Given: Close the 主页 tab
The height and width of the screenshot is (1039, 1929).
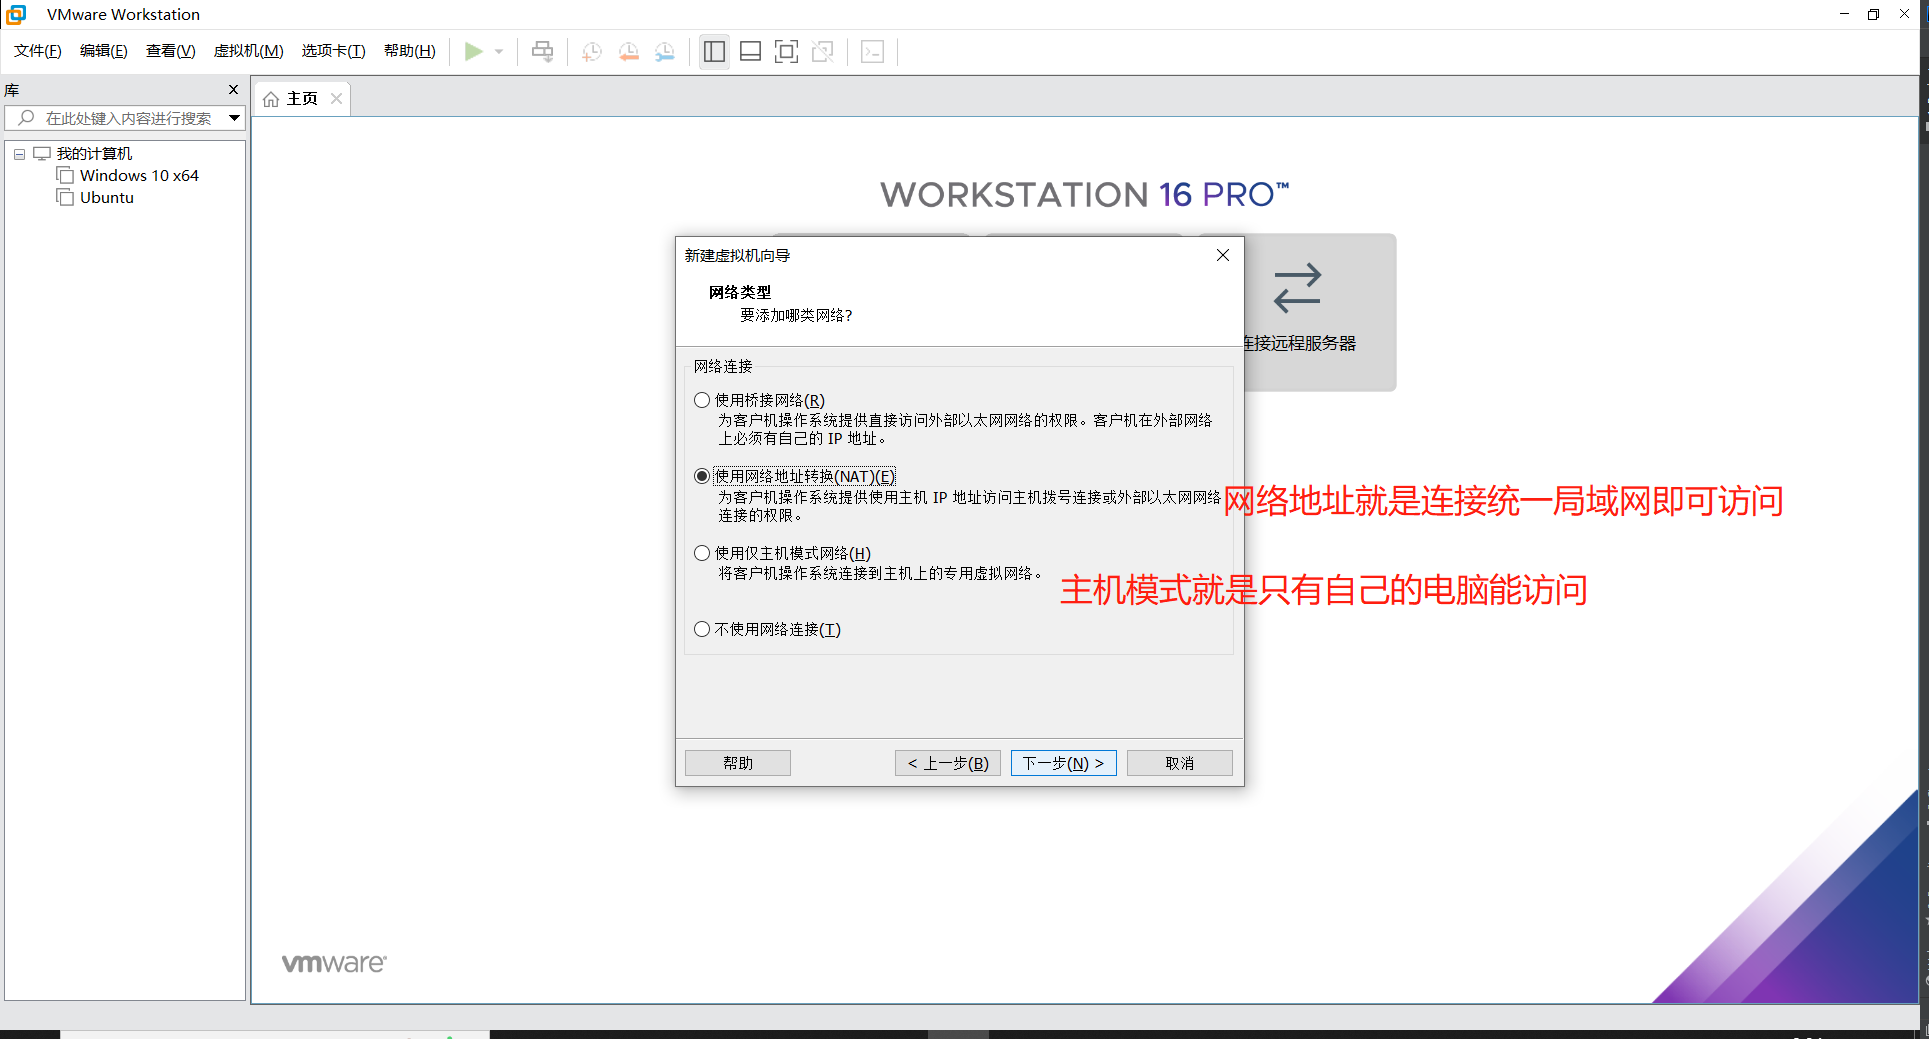Looking at the screenshot, I should [337, 98].
